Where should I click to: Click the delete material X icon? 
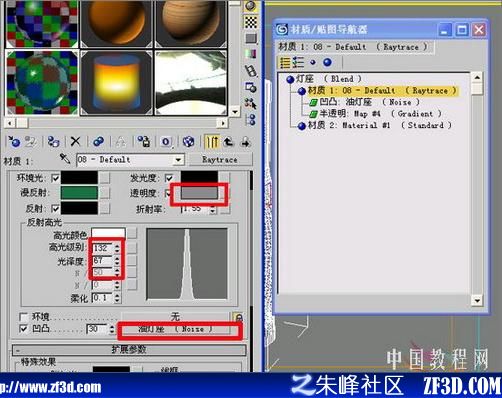76,142
